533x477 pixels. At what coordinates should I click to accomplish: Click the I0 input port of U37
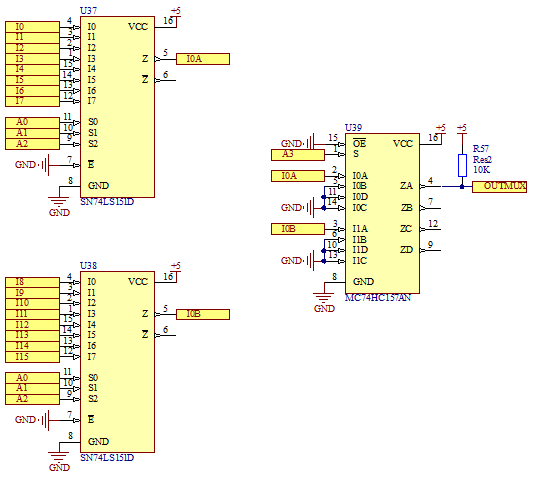click(32, 27)
